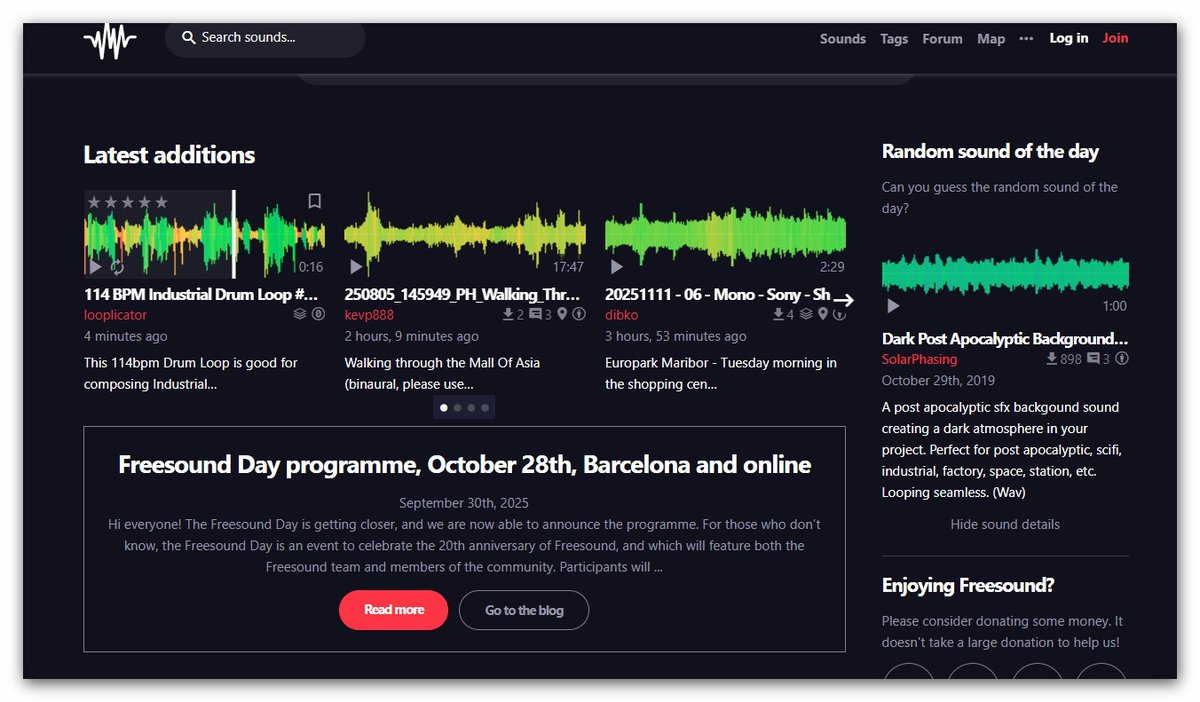
Task: Open the dibko user profile
Action: (x=622, y=315)
